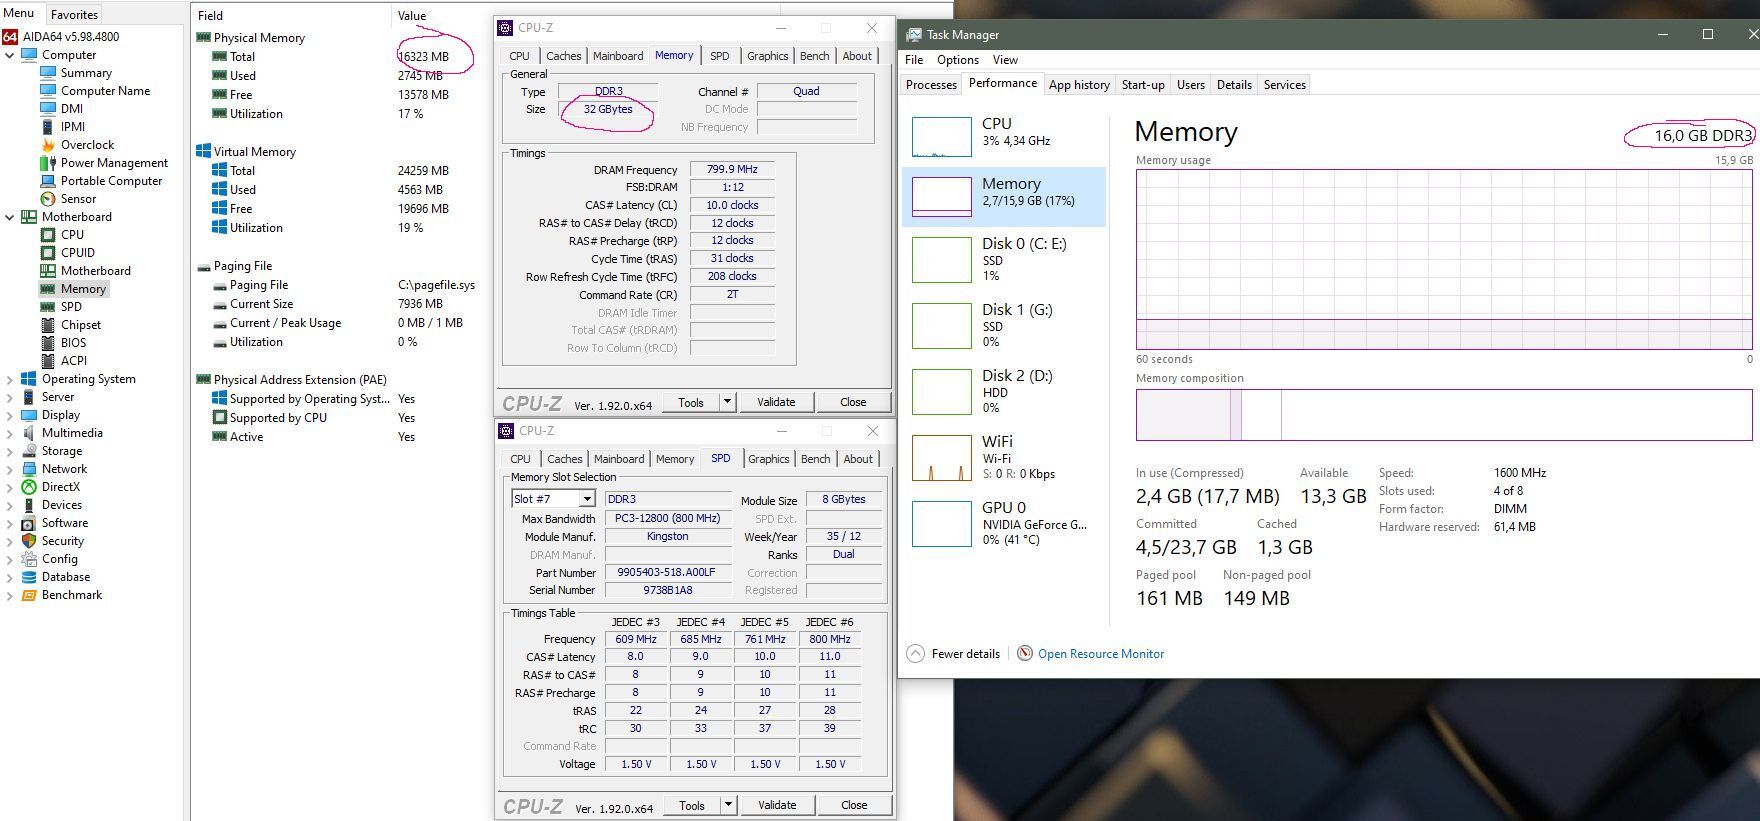Click the Operating System Windows icon
This screenshot has height=821, width=1760.
(x=29, y=379)
